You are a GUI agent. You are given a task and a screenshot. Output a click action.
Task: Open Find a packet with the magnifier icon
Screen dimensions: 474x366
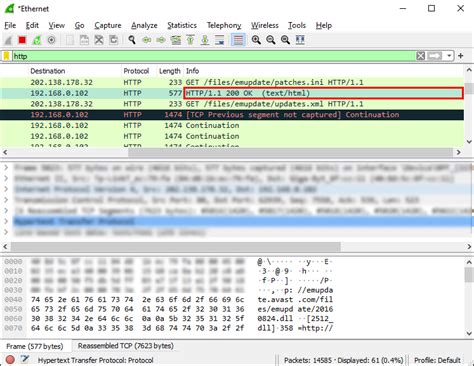[132, 40]
